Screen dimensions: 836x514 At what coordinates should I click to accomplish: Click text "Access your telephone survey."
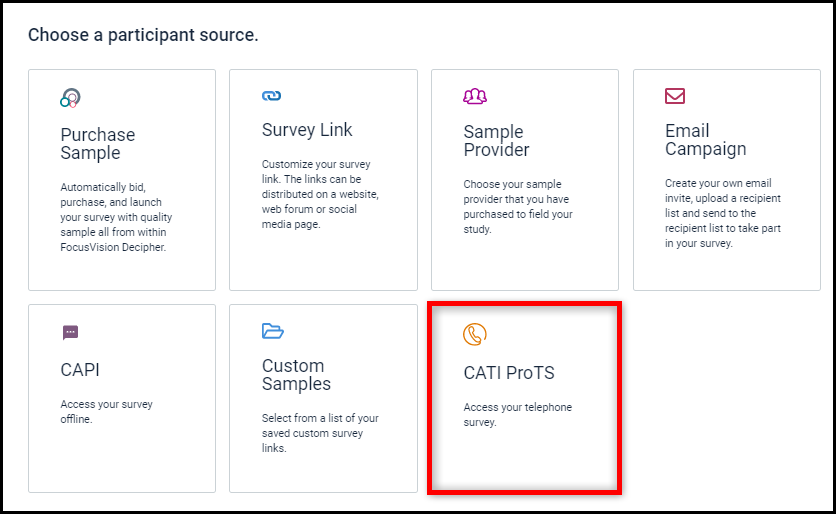click(x=517, y=414)
